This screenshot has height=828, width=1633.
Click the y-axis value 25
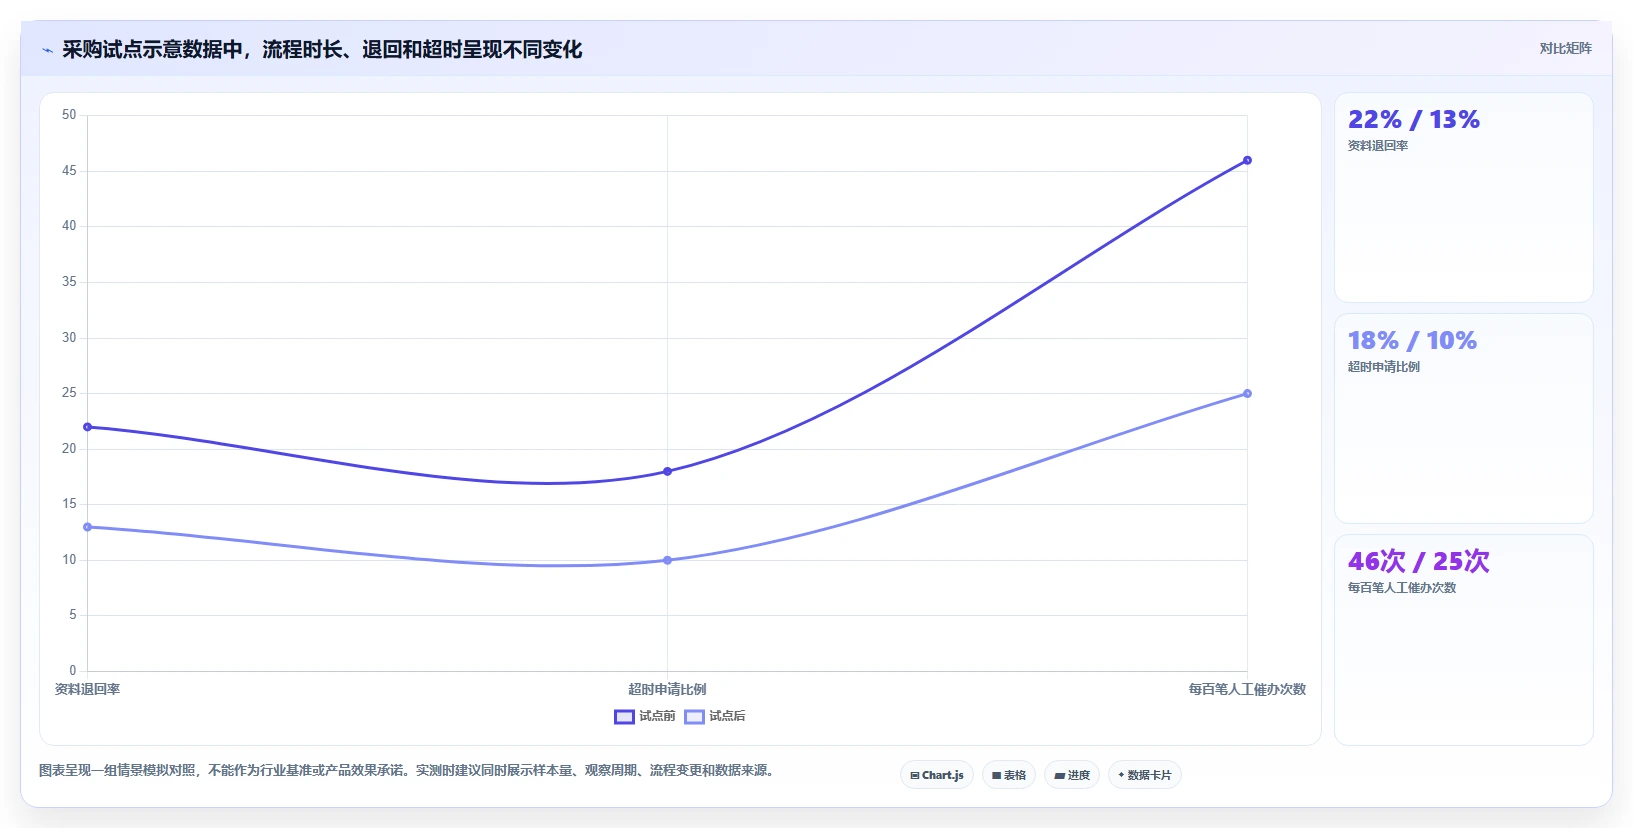coord(69,393)
